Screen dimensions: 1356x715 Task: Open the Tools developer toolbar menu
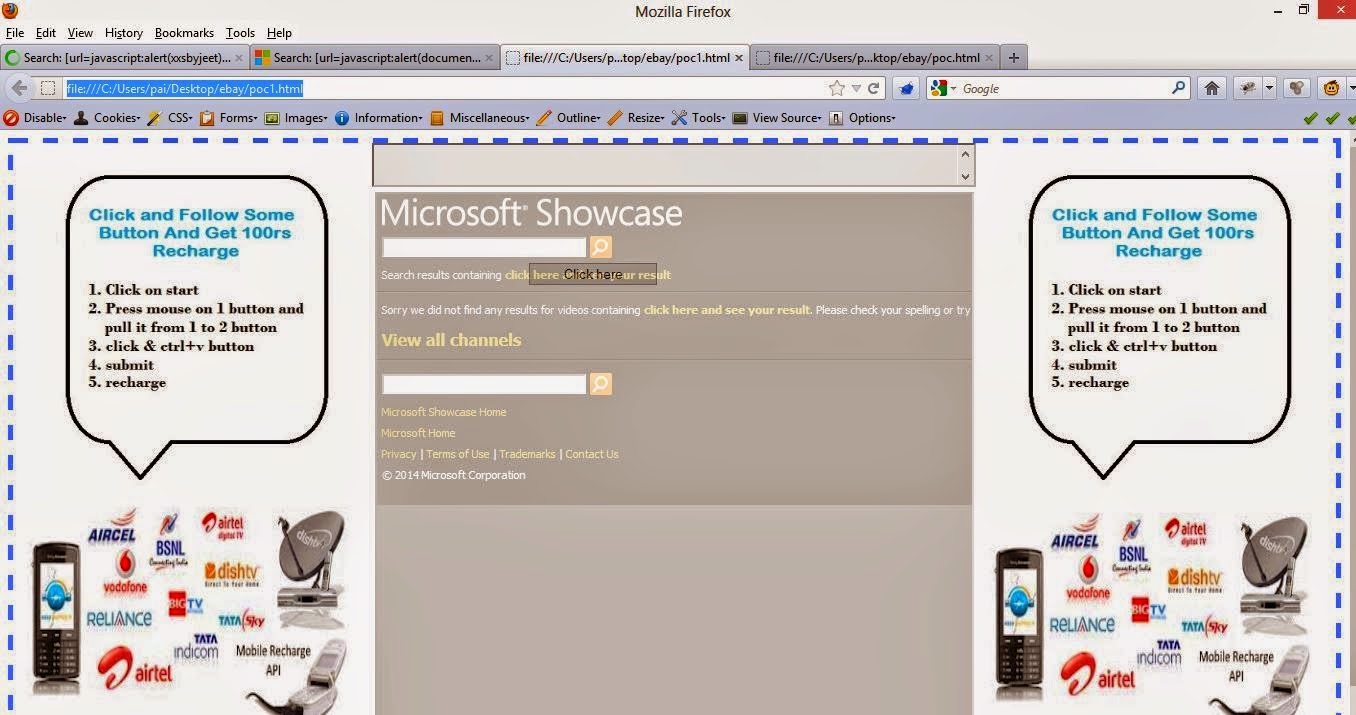[699, 118]
